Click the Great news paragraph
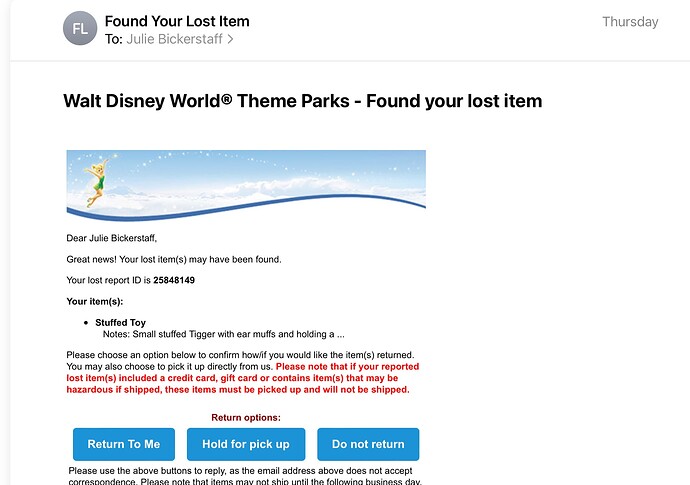The height and width of the screenshot is (485, 690). [x=174, y=259]
